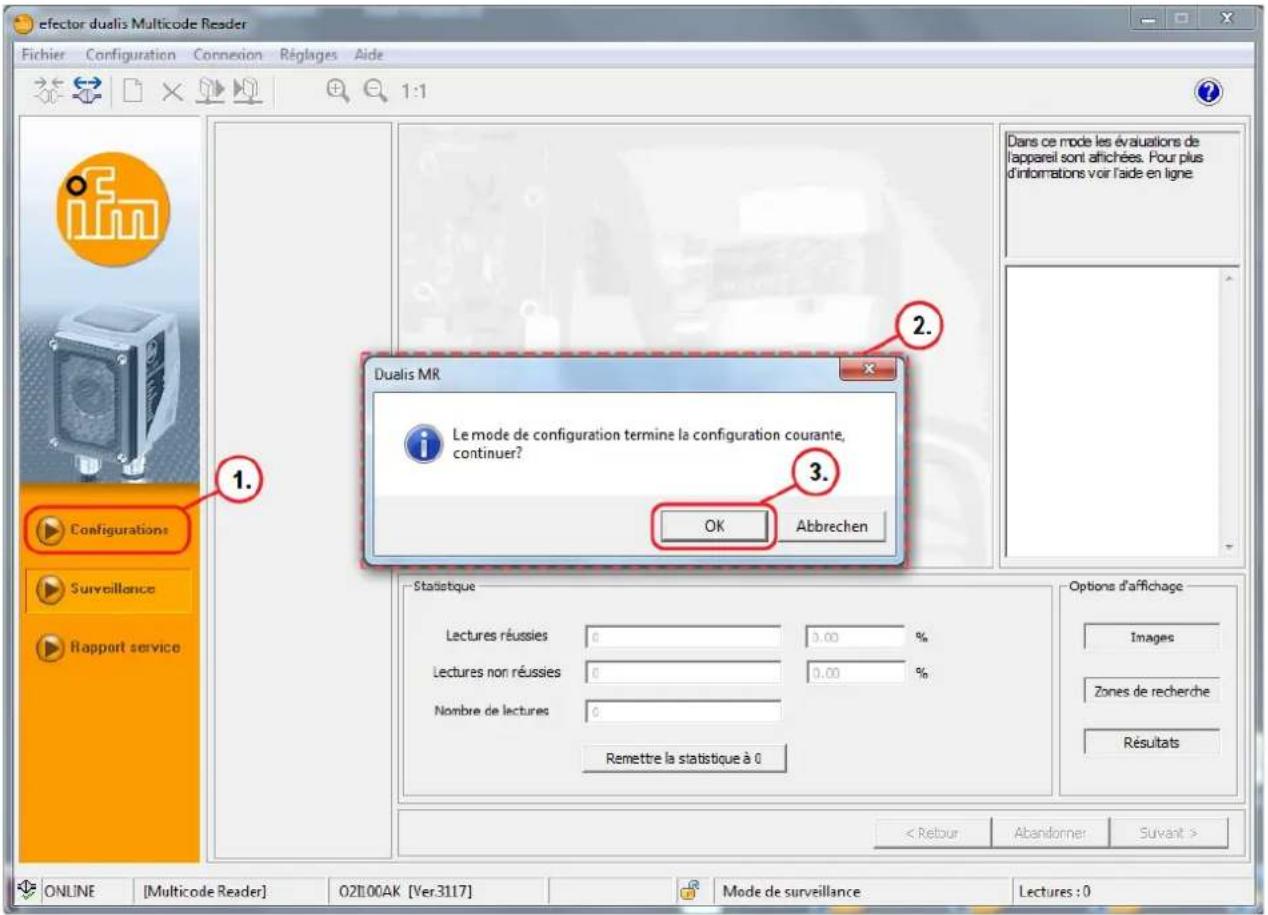Cancel the dialog with Abbrechen

[x=831, y=526]
